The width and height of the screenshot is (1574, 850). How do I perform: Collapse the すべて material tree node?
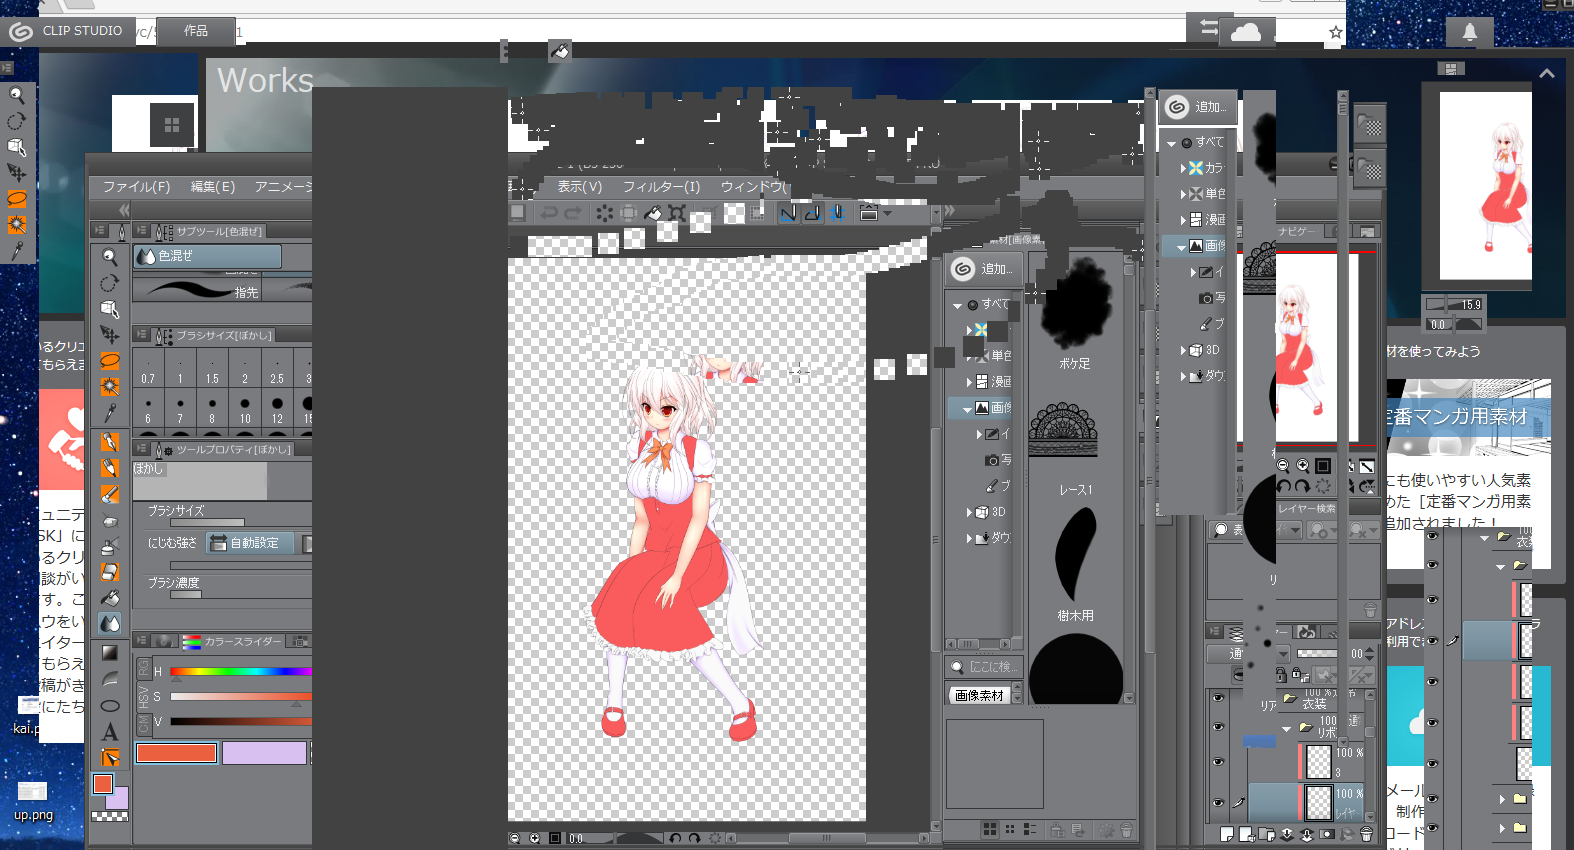(957, 305)
